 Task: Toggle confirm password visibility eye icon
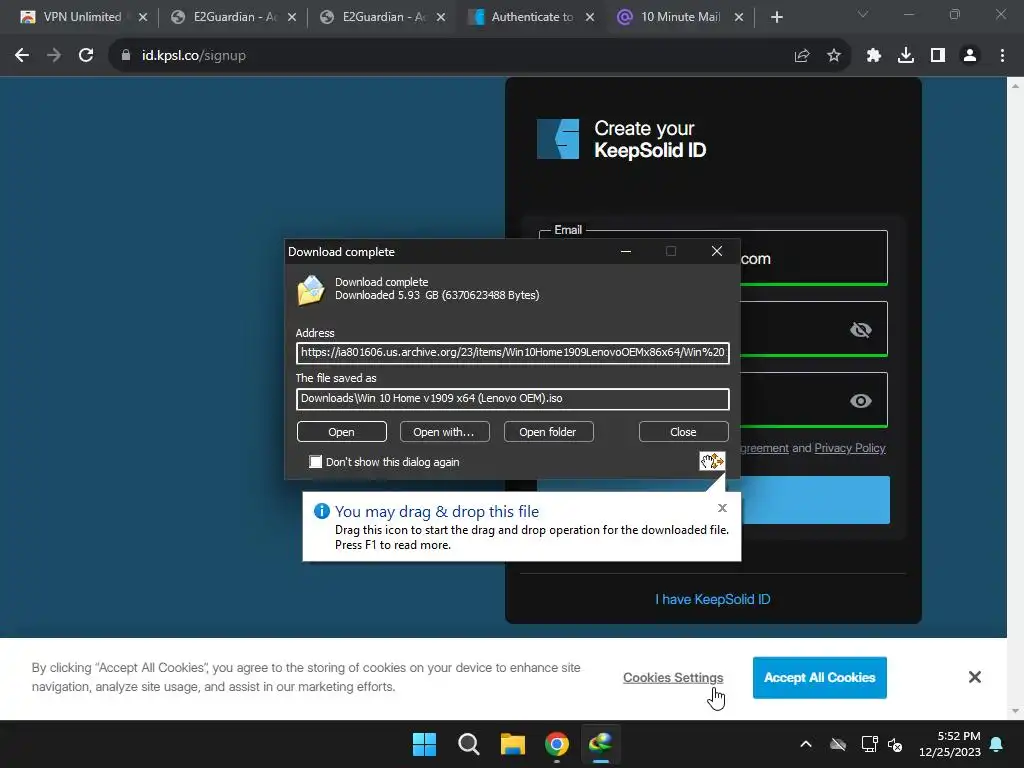point(861,401)
